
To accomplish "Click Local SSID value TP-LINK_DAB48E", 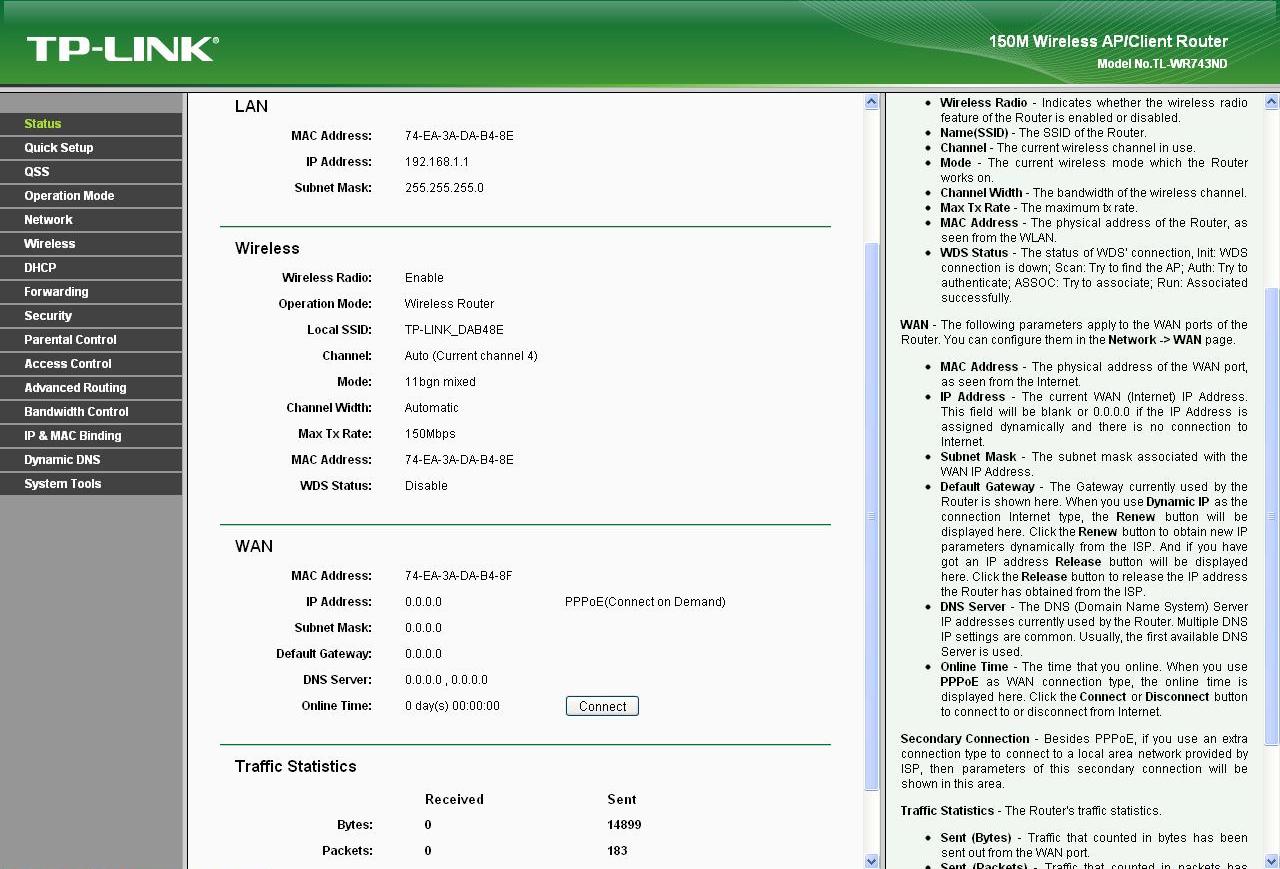I will click(454, 330).
